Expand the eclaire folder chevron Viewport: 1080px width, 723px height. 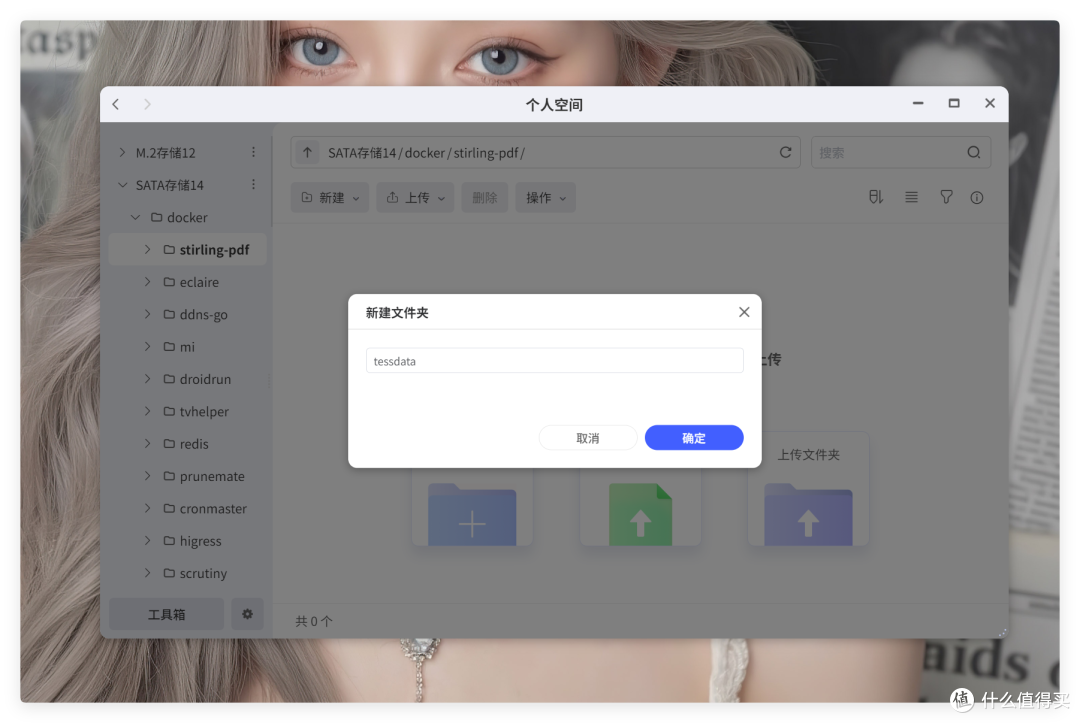pos(147,282)
